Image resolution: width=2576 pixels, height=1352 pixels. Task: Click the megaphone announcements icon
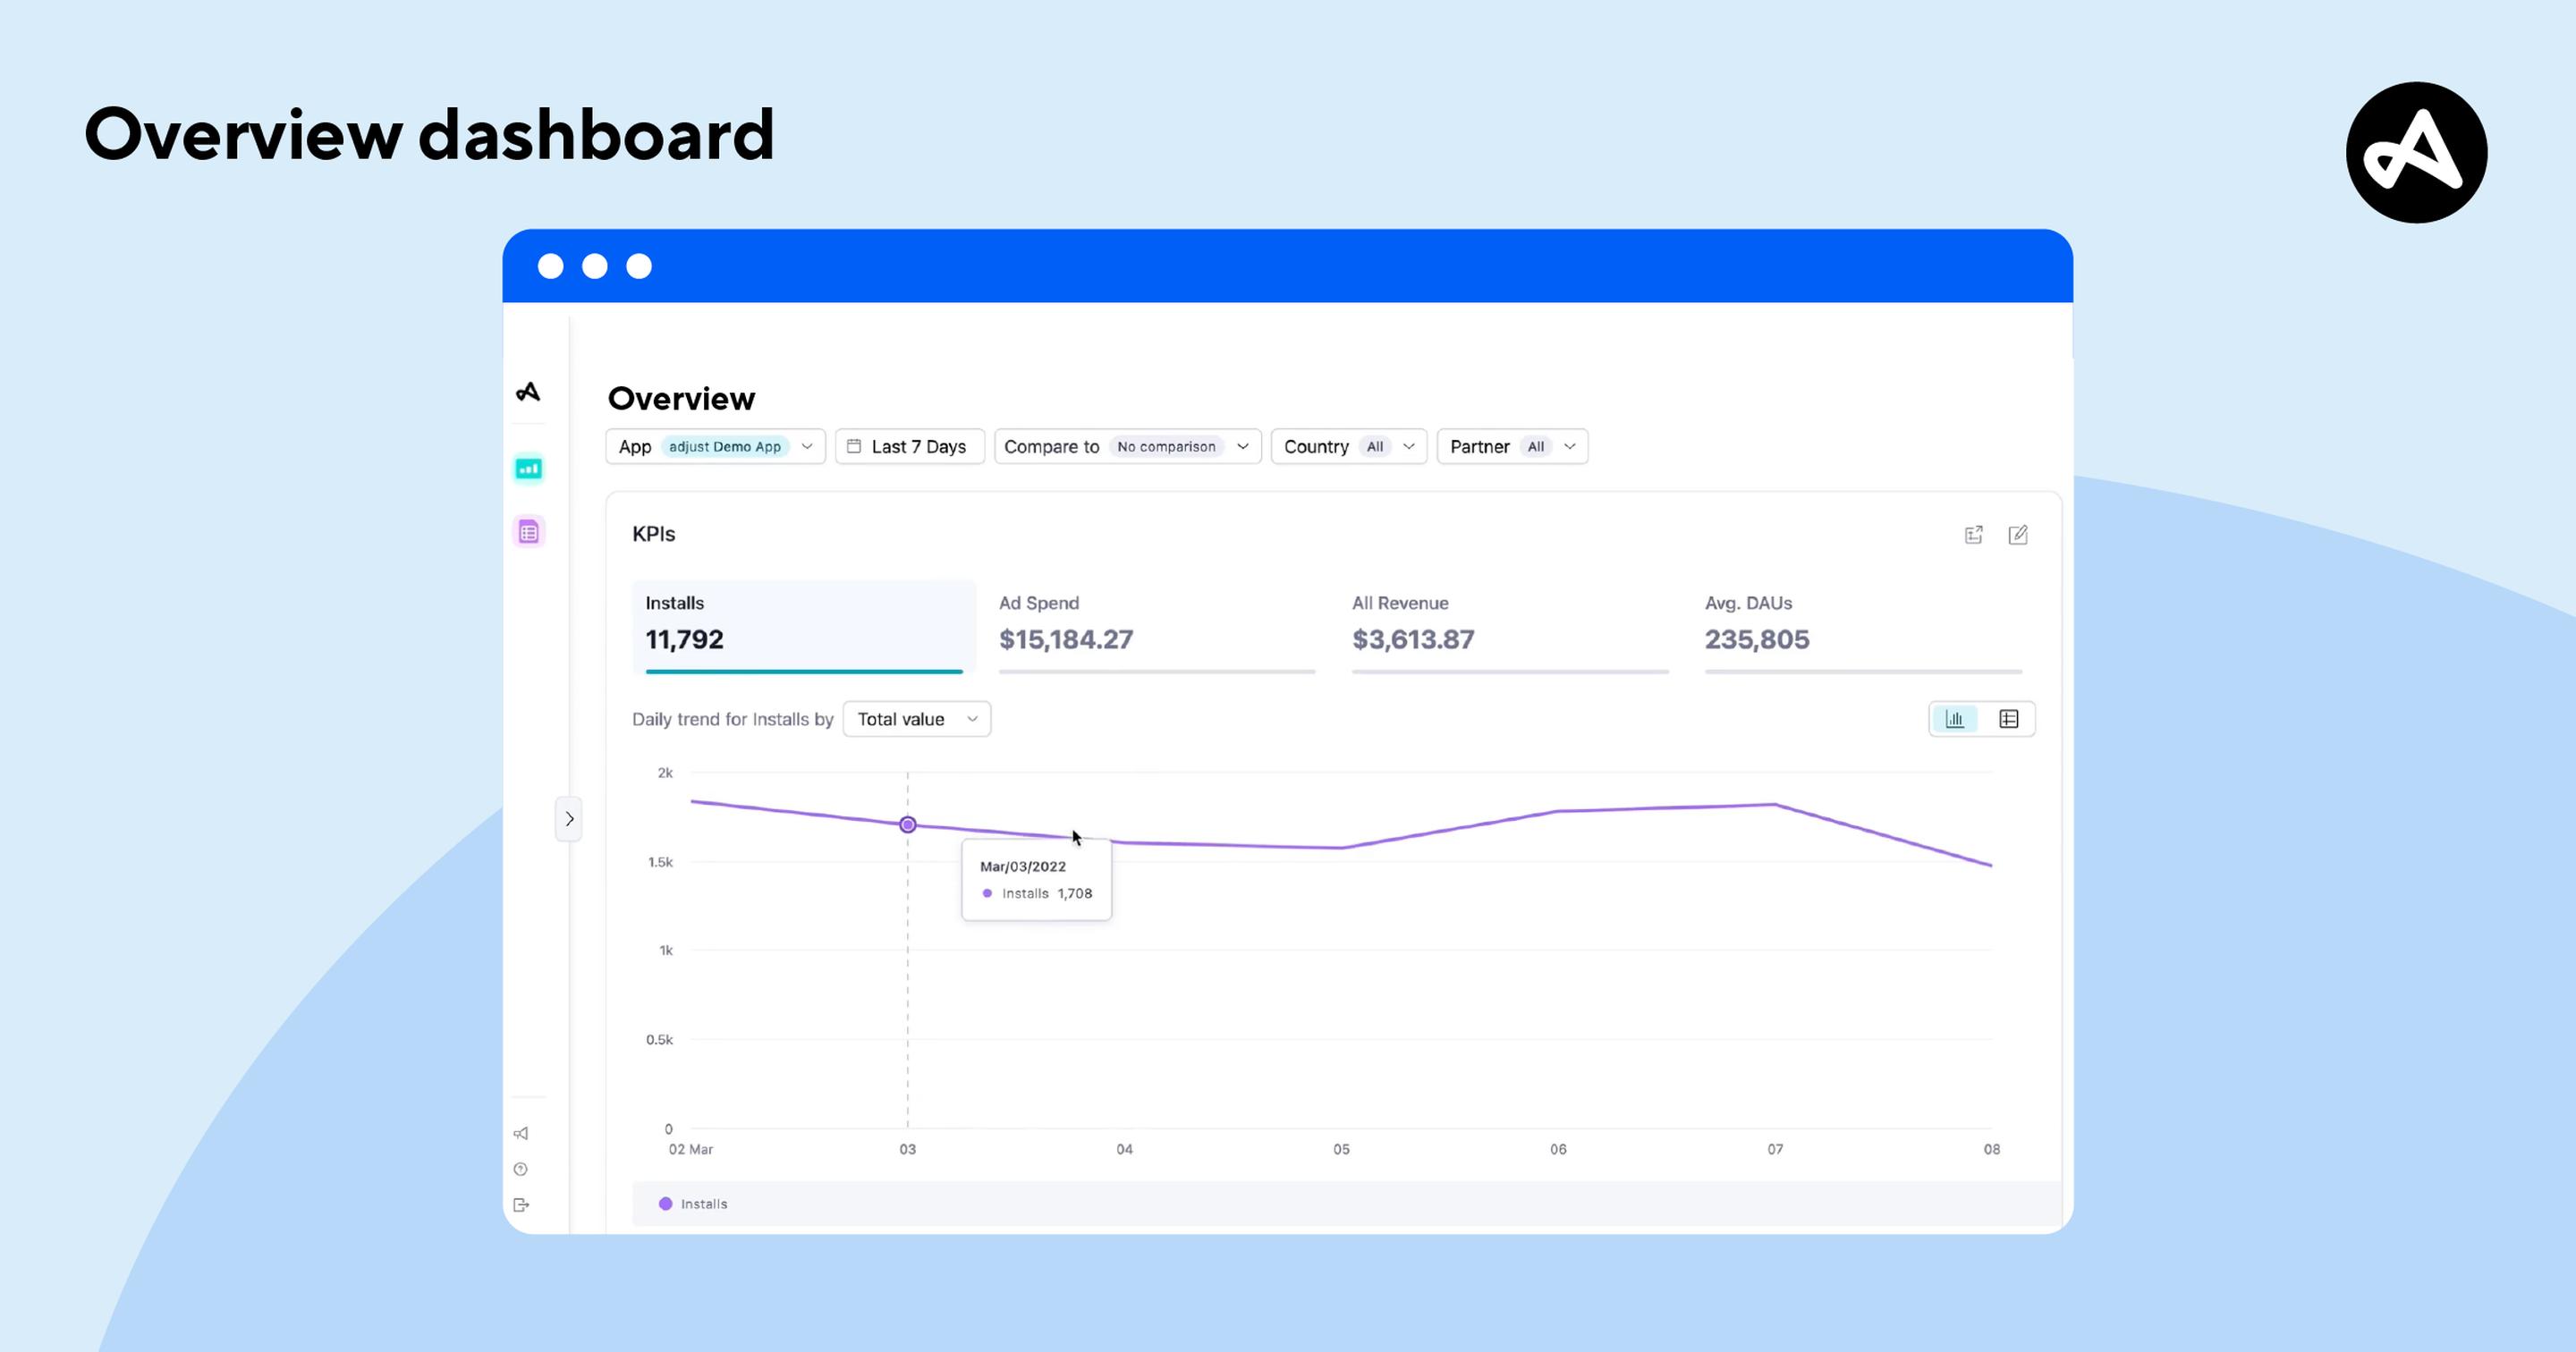point(521,1133)
